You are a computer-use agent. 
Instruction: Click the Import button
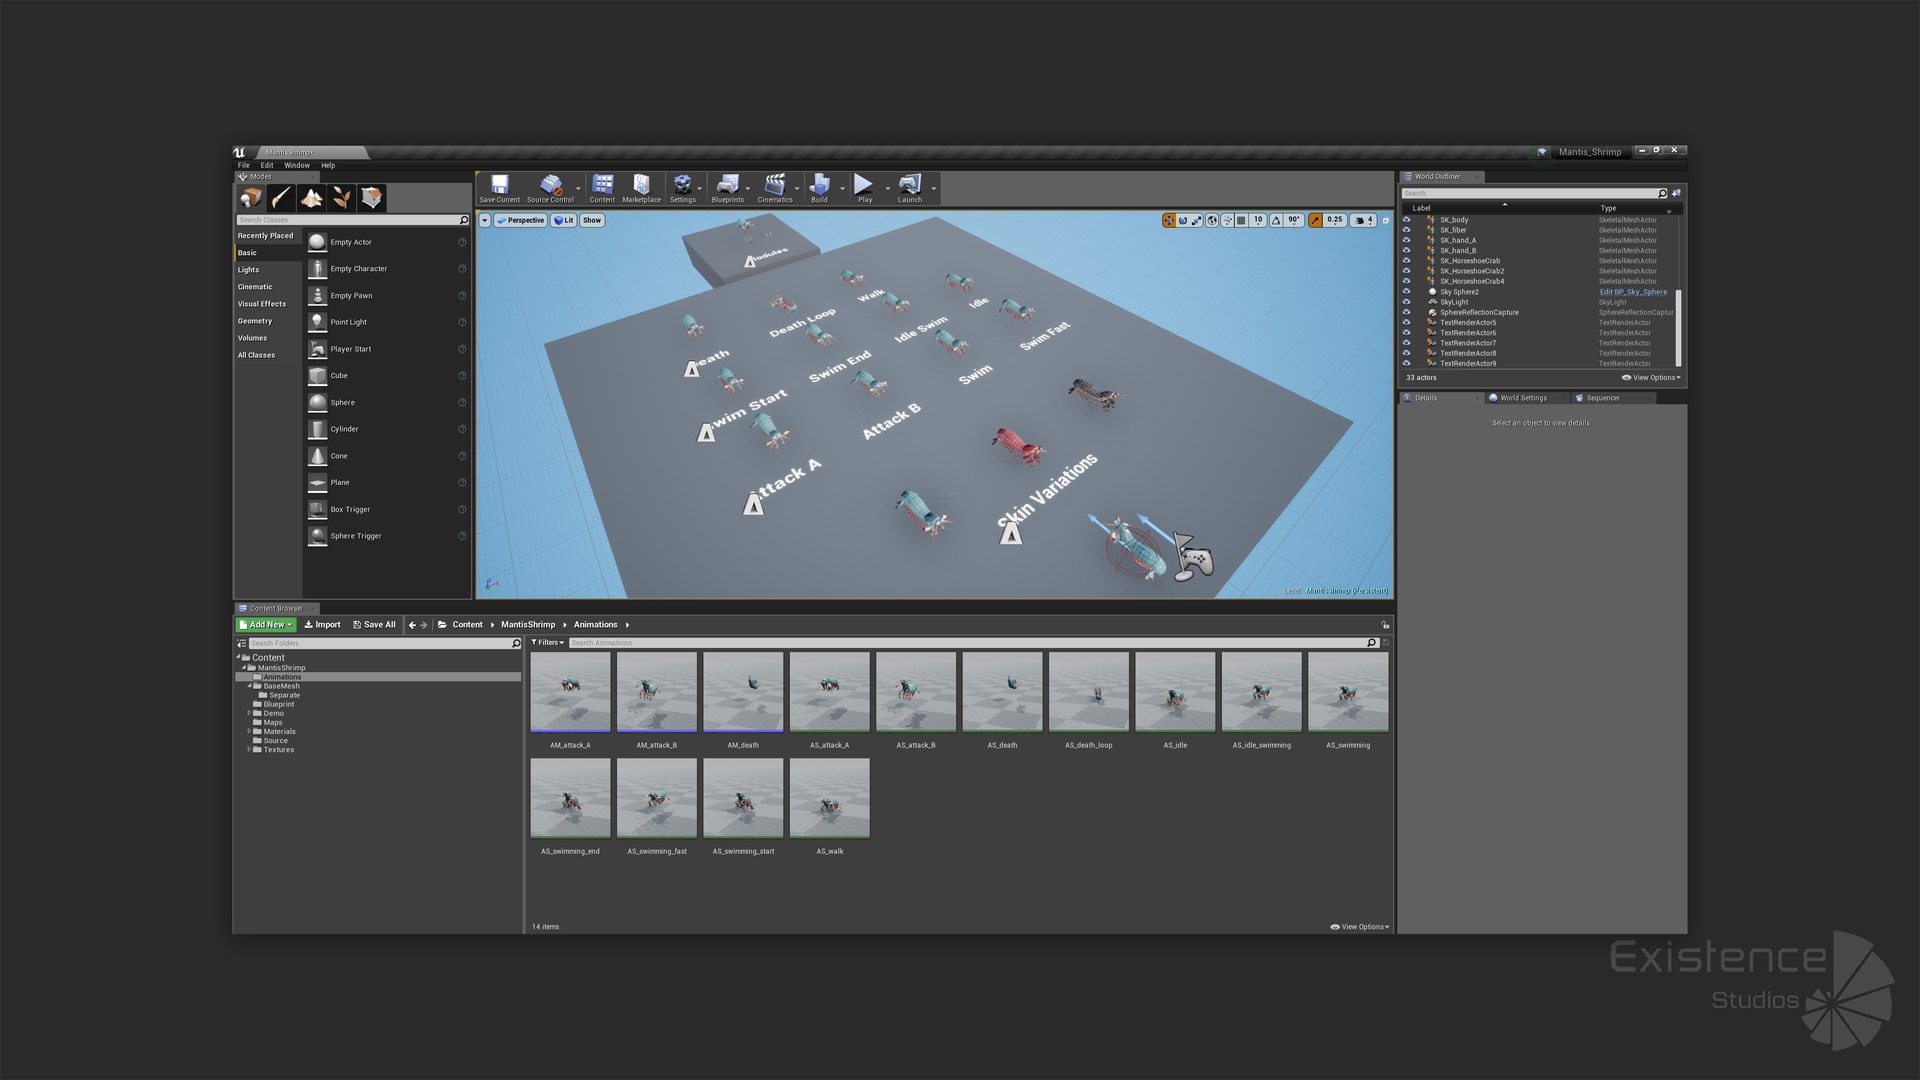coord(322,624)
